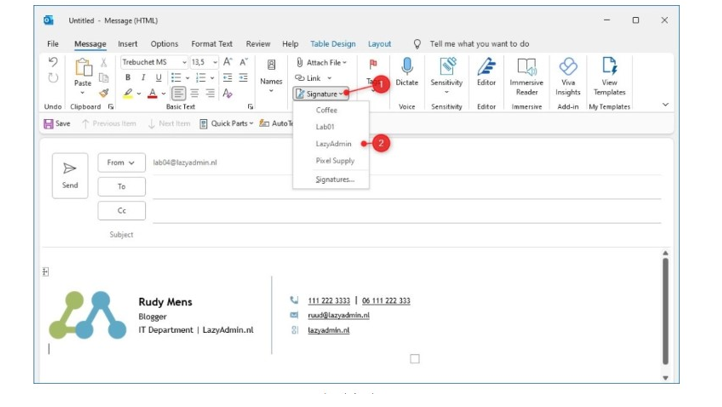Click into the Subject field
This screenshot has width=722, height=407.
click(400, 235)
